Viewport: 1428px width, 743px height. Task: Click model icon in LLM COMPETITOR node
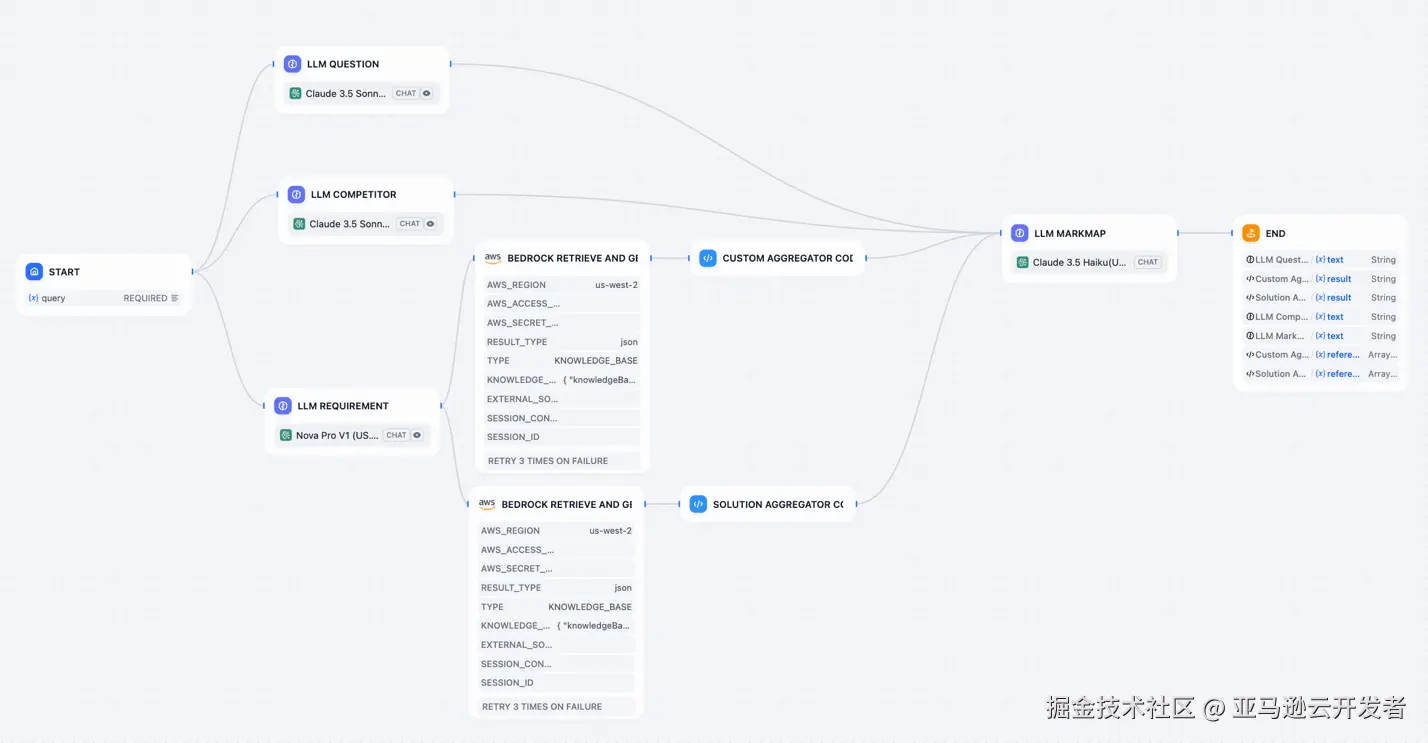tap(299, 224)
